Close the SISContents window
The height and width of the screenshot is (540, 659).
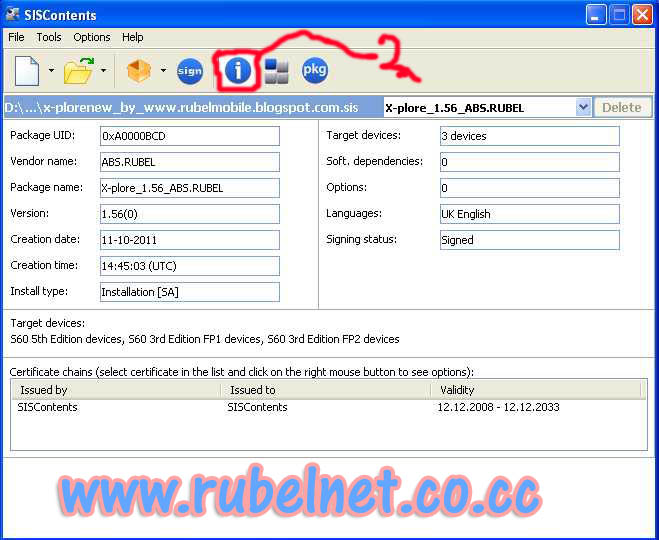tap(642, 15)
